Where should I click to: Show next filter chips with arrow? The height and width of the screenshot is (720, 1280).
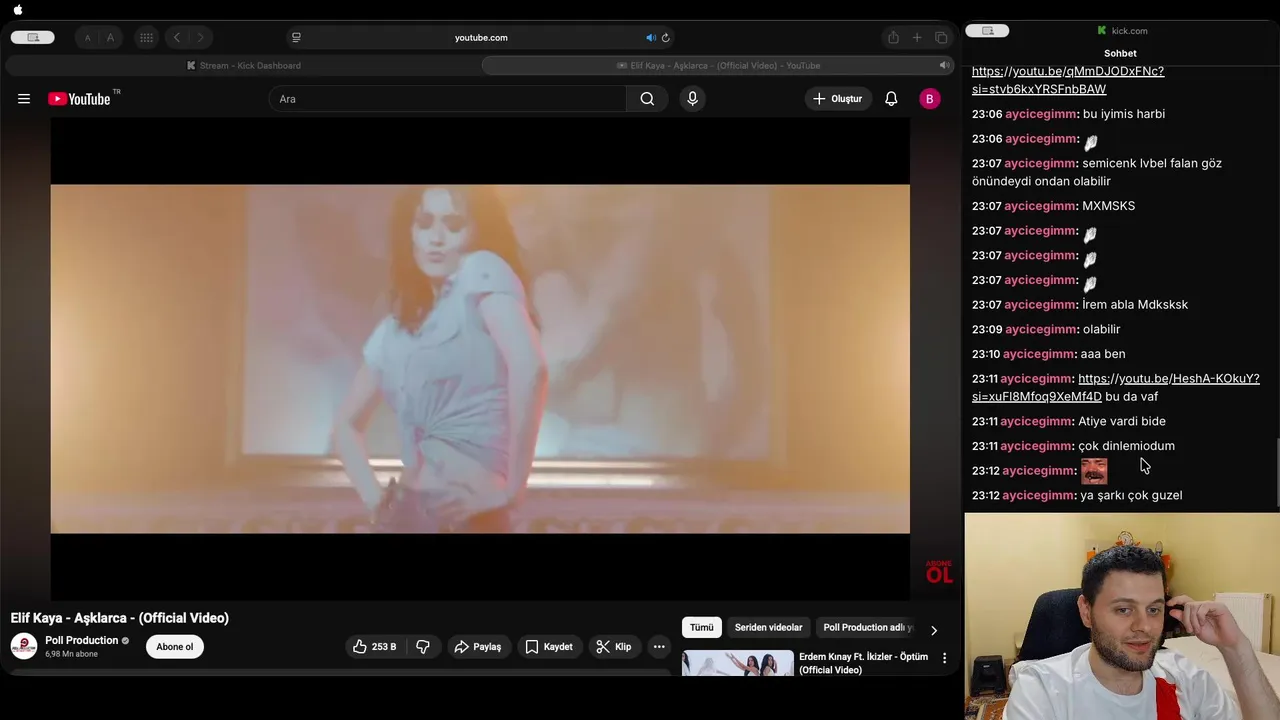pos(934,630)
